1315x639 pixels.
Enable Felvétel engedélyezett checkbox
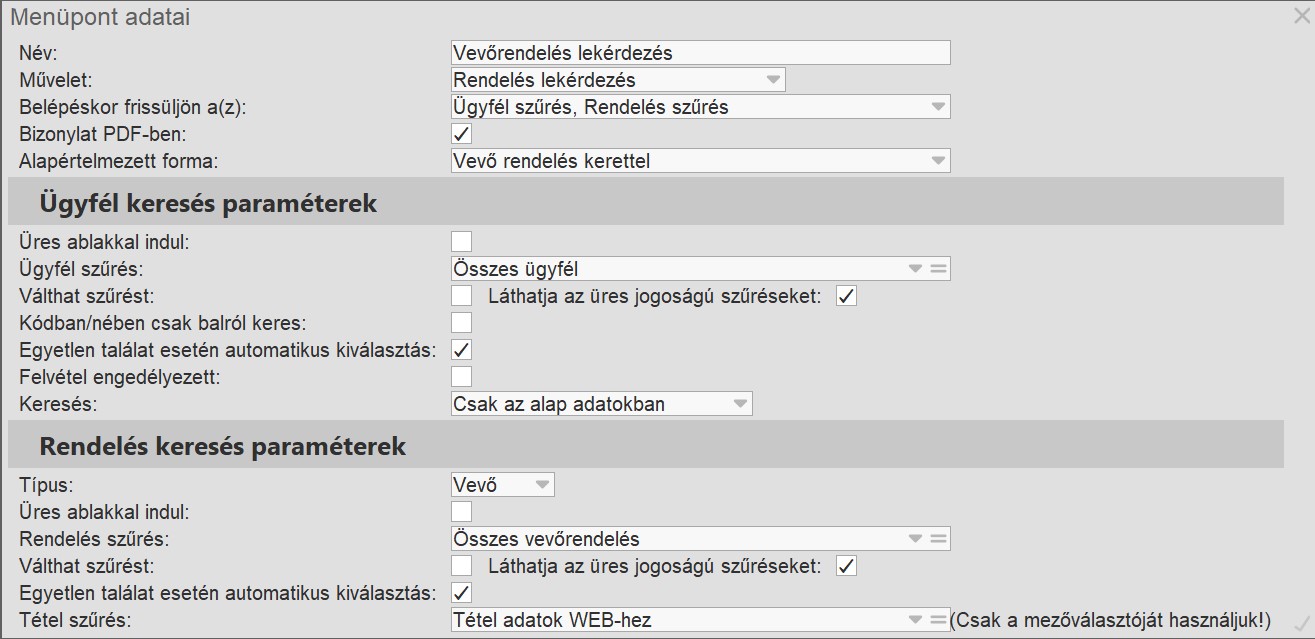461,377
